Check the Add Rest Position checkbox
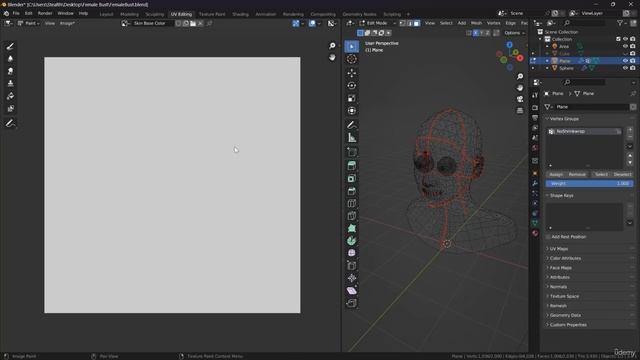640x360 pixels. (548, 237)
